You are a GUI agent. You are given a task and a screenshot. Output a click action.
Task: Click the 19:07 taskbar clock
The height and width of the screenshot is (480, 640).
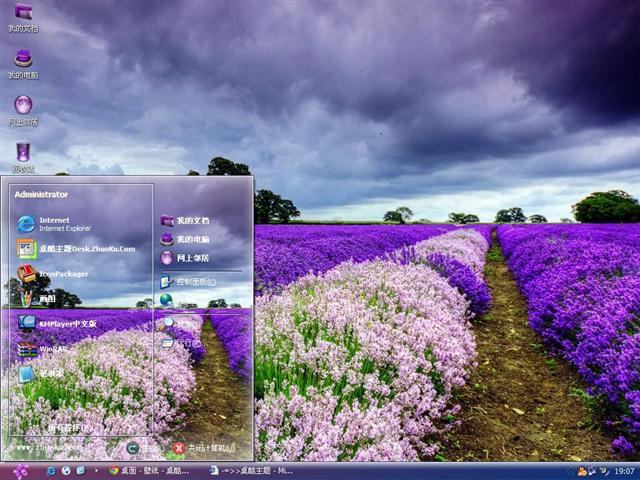tap(624, 471)
